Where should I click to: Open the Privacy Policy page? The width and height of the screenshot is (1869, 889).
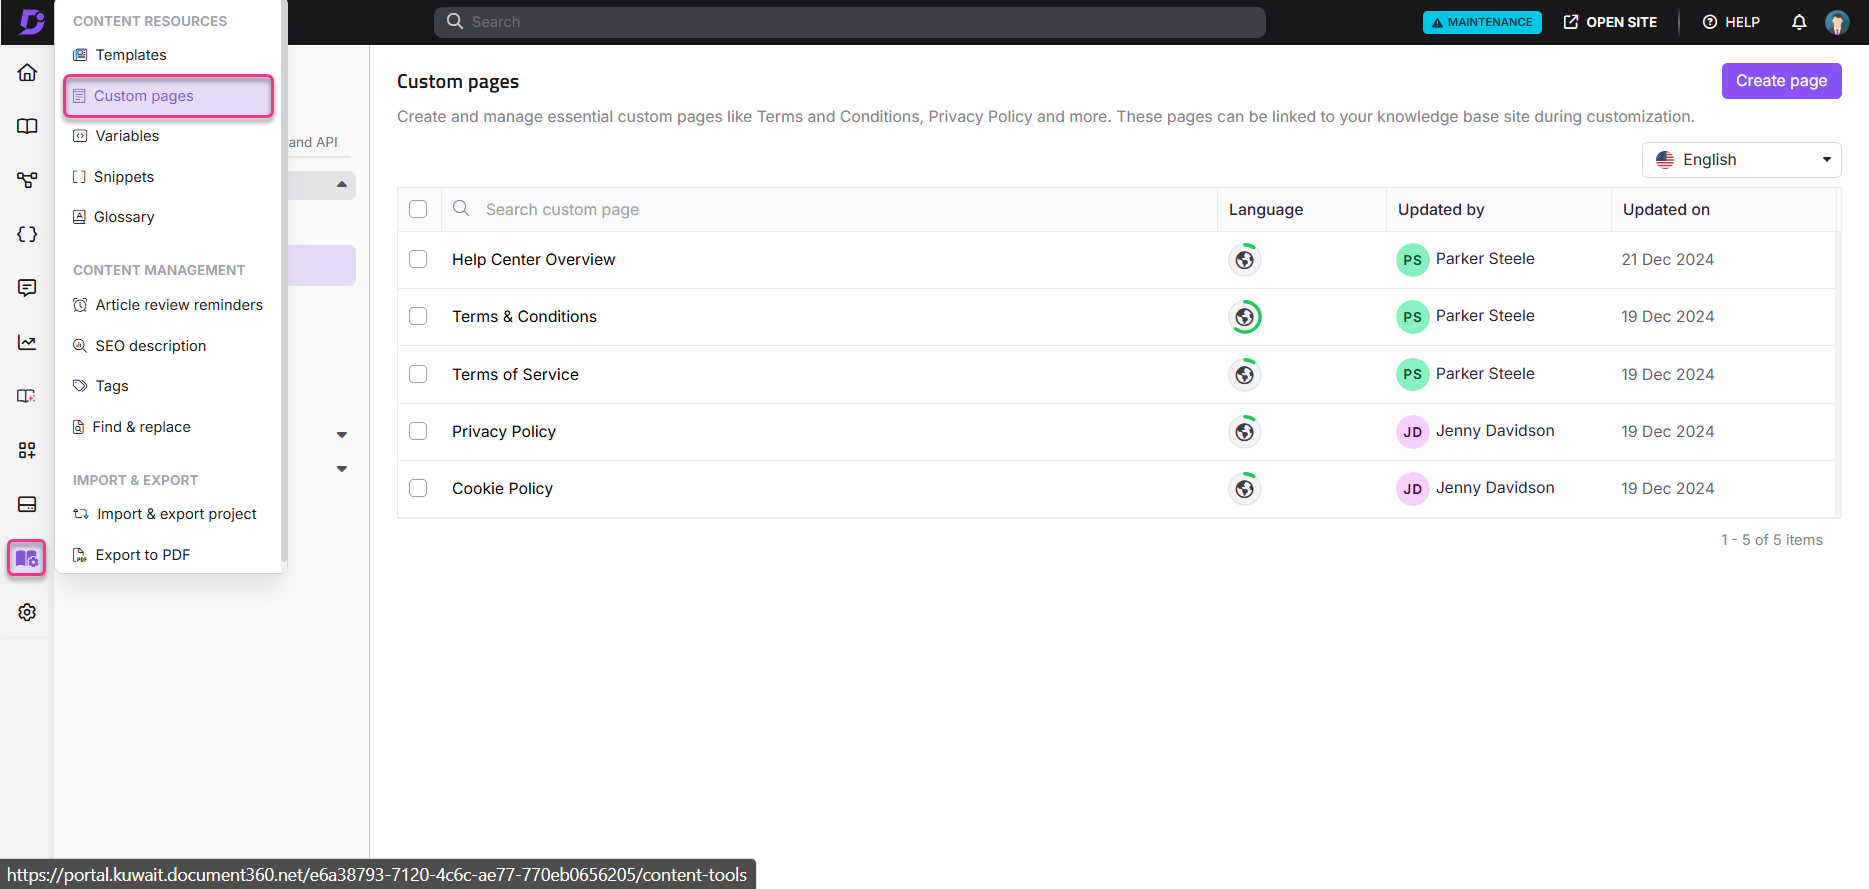coord(503,432)
